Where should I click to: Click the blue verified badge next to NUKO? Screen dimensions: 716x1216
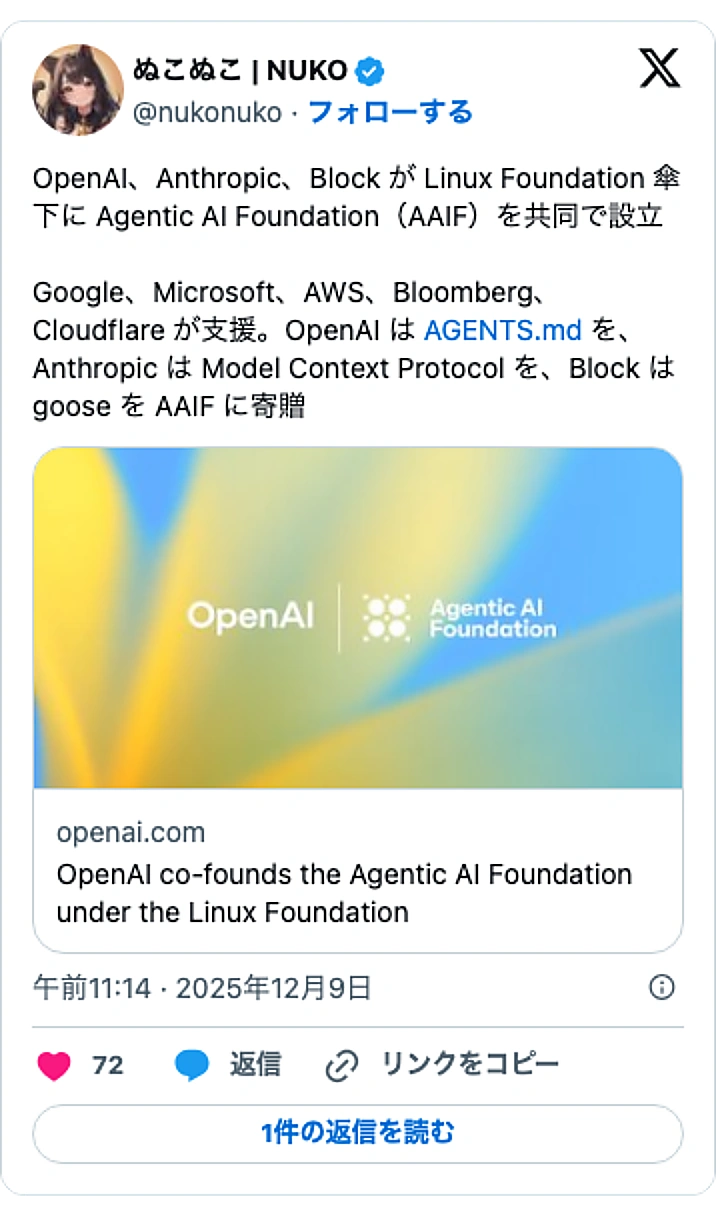tap(369, 70)
